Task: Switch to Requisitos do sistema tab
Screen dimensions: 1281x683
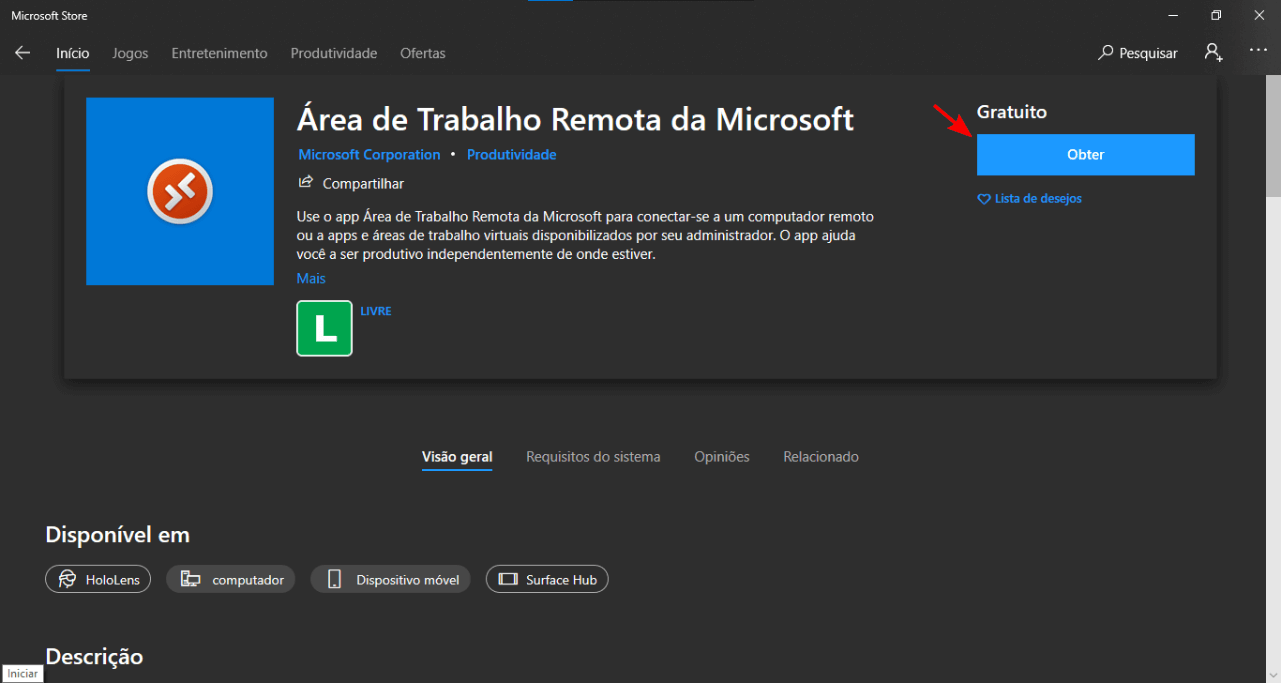Action: click(x=593, y=457)
